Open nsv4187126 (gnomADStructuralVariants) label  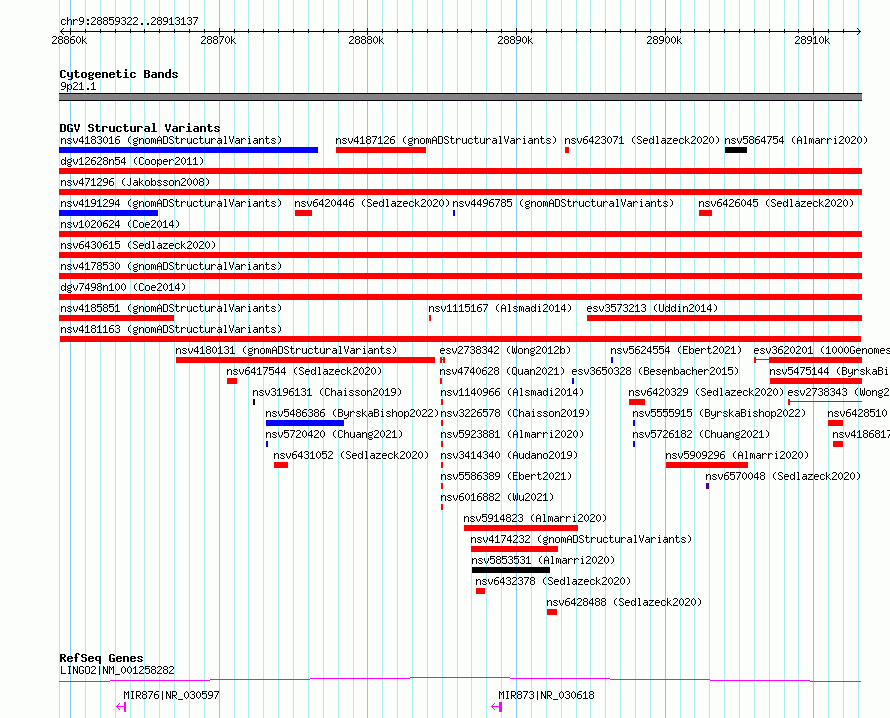[x=446, y=140]
